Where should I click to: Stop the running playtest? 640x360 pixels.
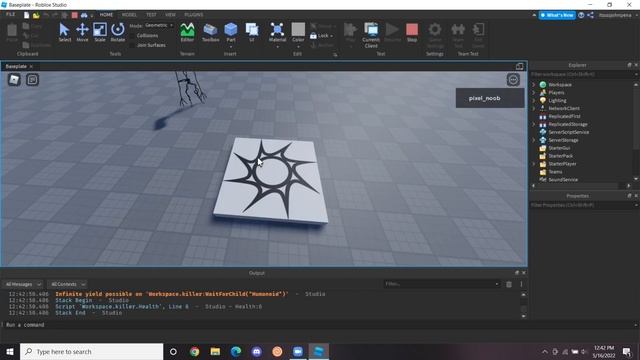click(412, 32)
